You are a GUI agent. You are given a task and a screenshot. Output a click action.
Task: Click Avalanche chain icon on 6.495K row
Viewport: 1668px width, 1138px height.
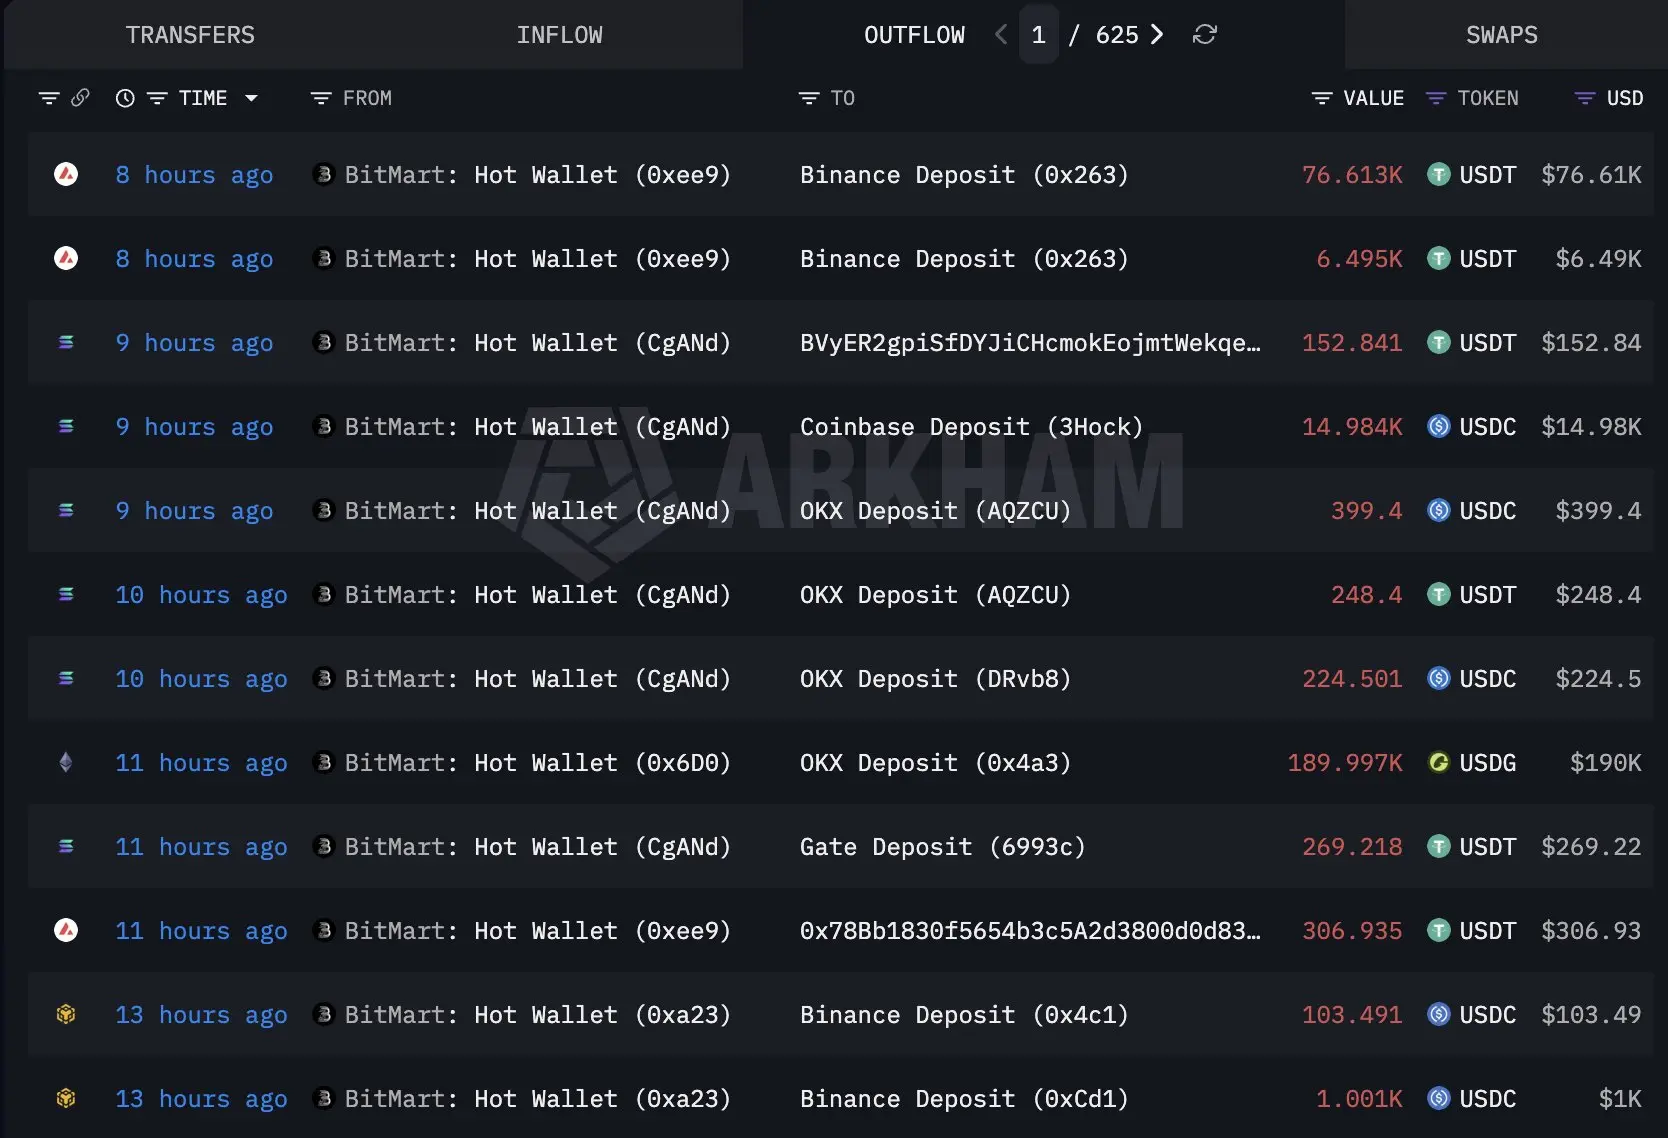[x=66, y=258]
